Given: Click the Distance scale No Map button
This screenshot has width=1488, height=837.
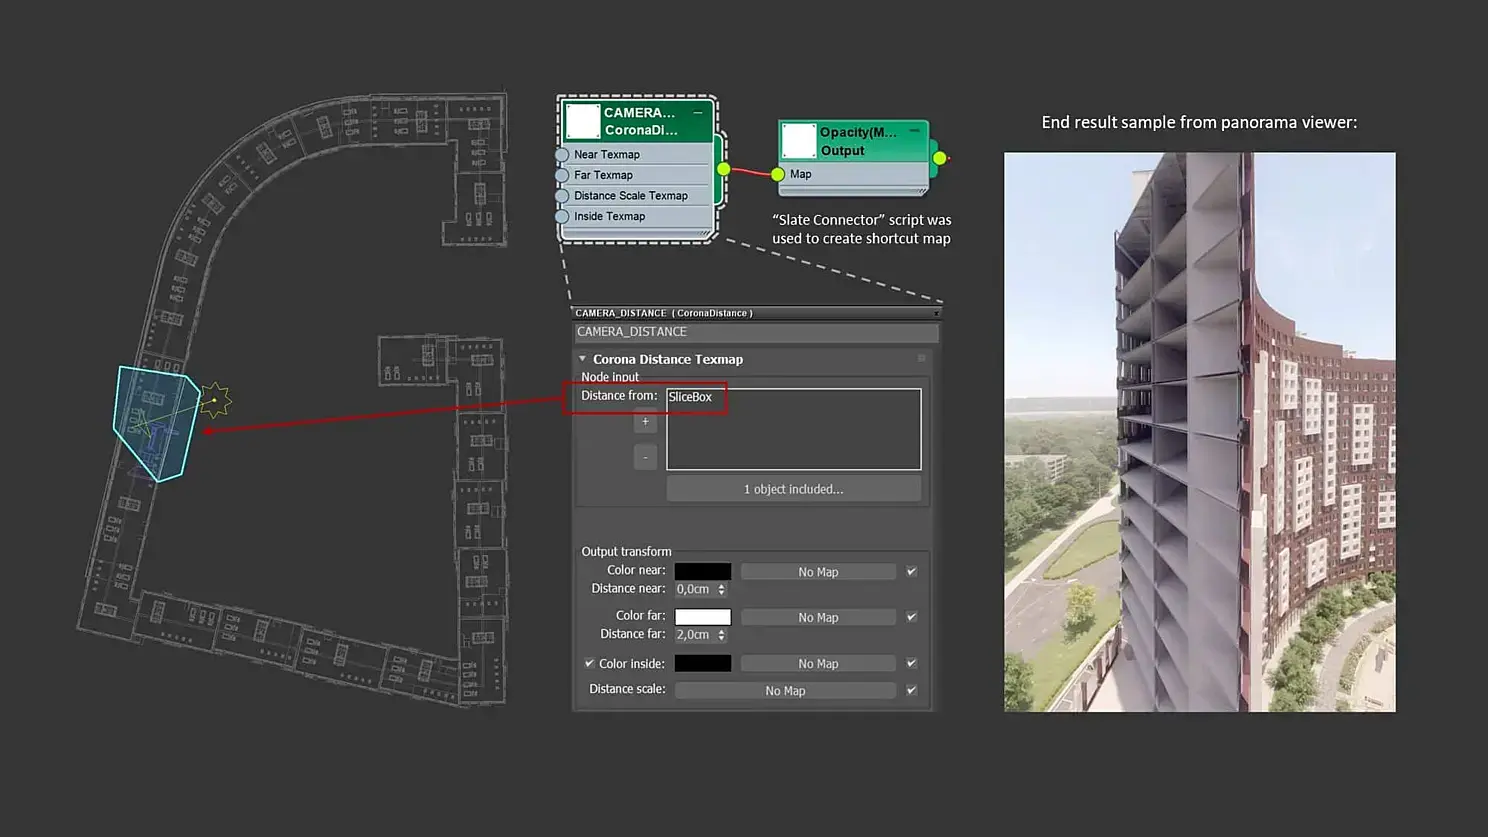Looking at the screenshot, I should pyautogui.click(x=785, y=690).
